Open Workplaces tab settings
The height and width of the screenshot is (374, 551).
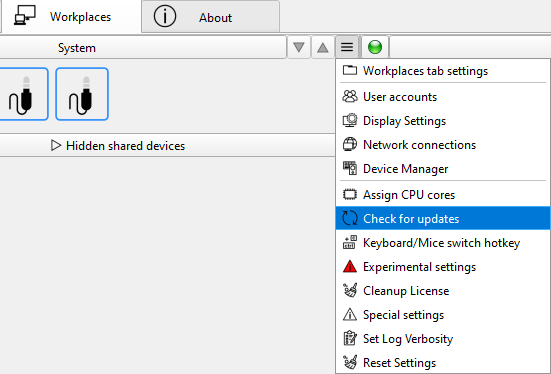pyautogui.click(x=443, y=71)
